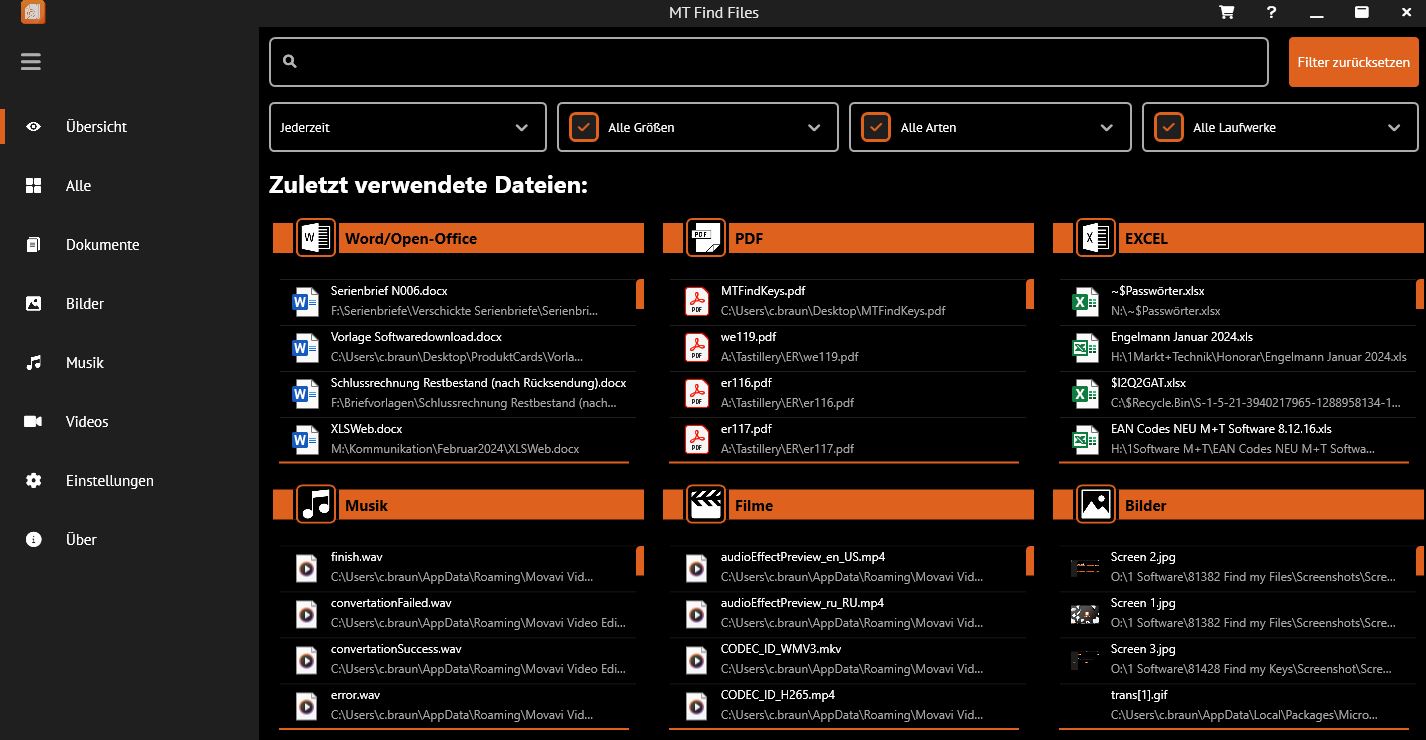Click the Musik note category icon
The width and height of the screenshot is (1426, 740).
click(316, 505)
